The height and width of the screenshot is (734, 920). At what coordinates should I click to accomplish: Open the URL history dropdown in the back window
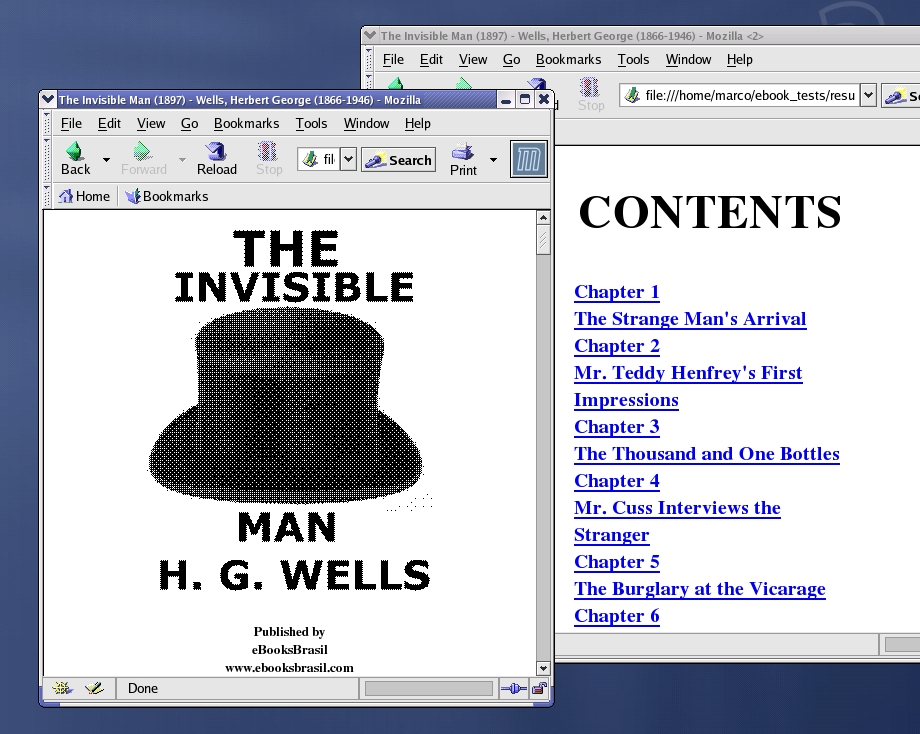click(x=867, y=95)
